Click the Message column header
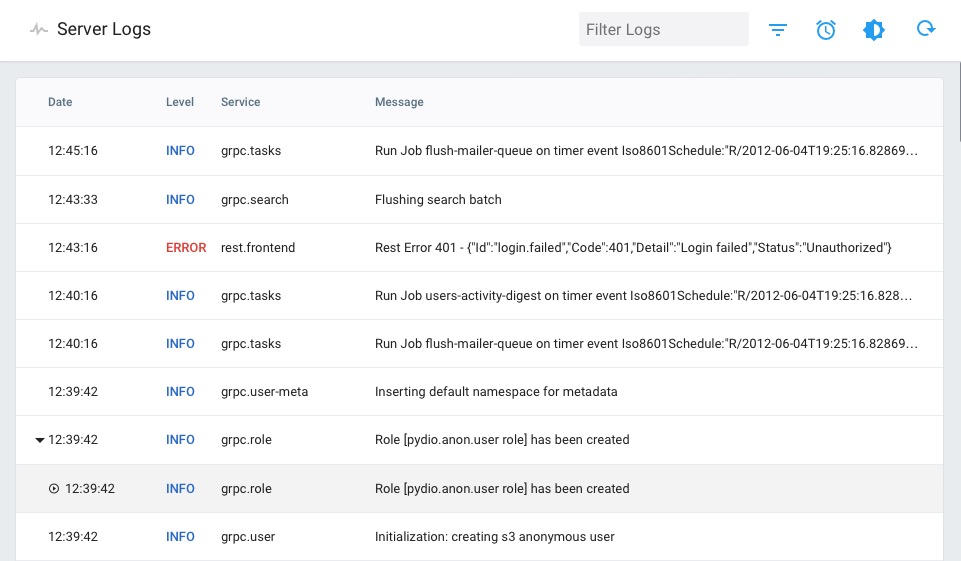Image resolution: width=961 pixels, height=561 pixels. (x=399, y=102)
